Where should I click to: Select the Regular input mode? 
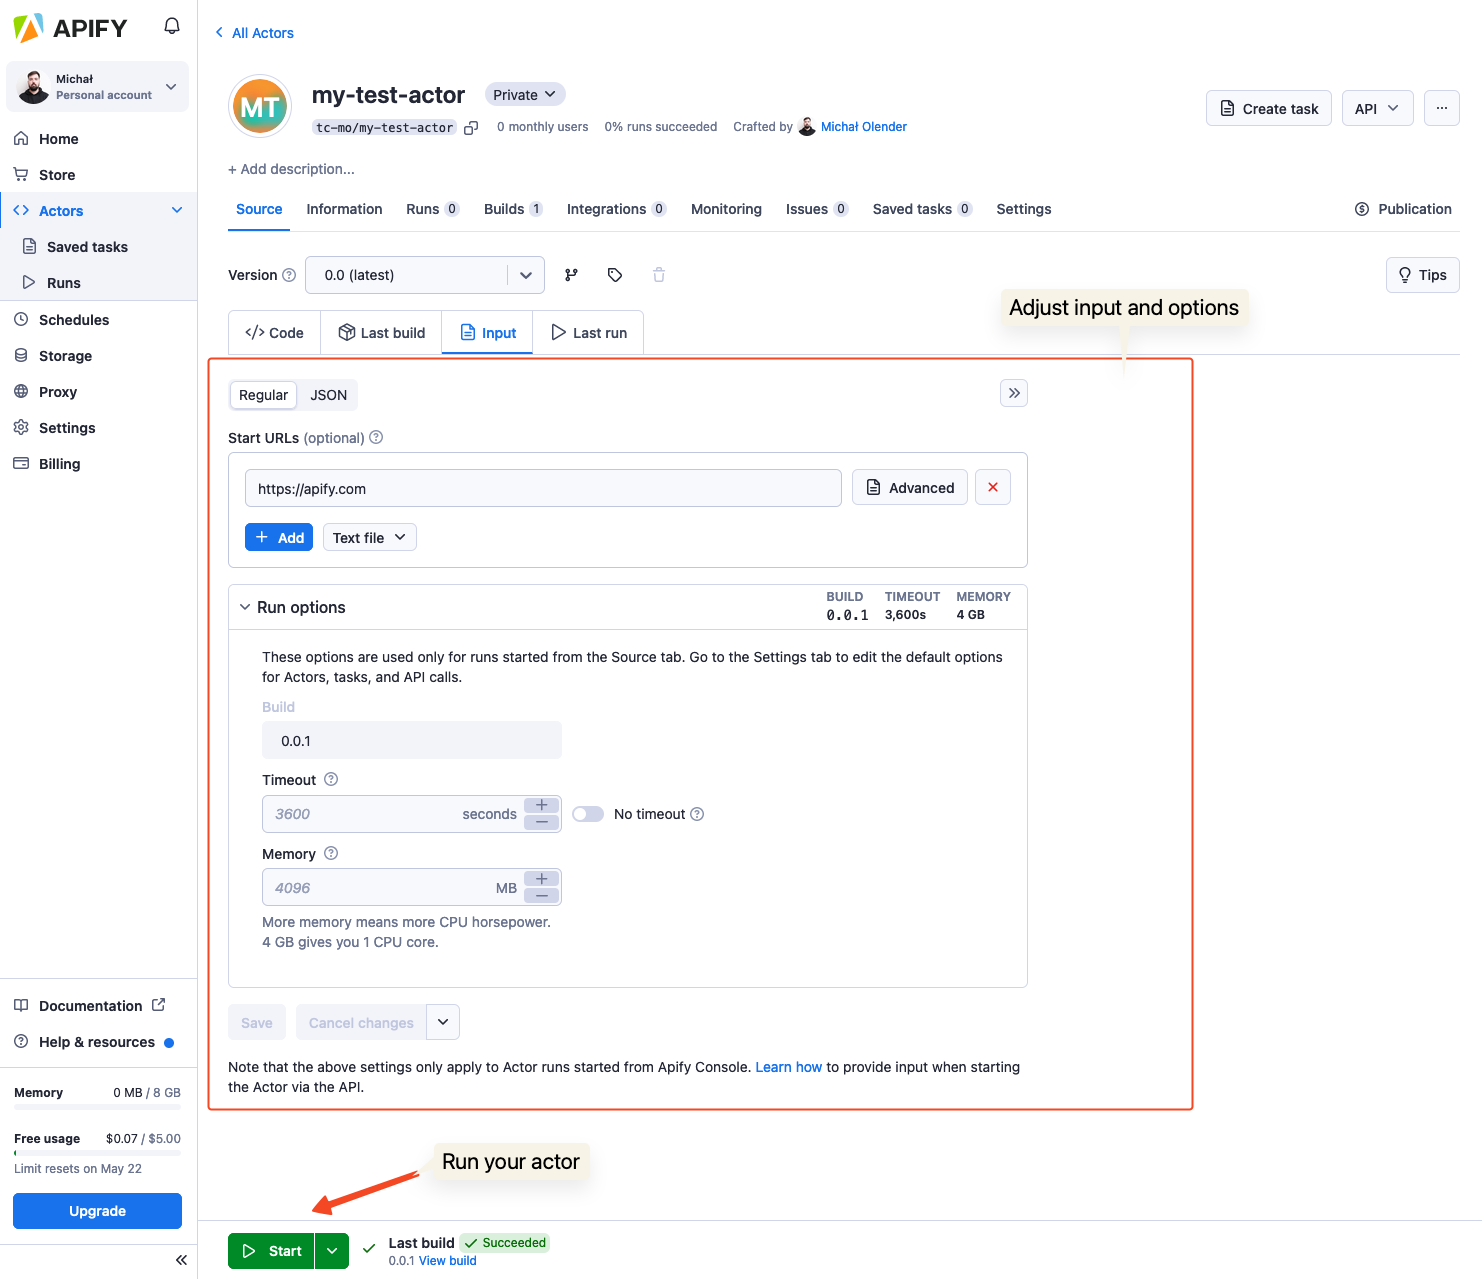(263, 395)
